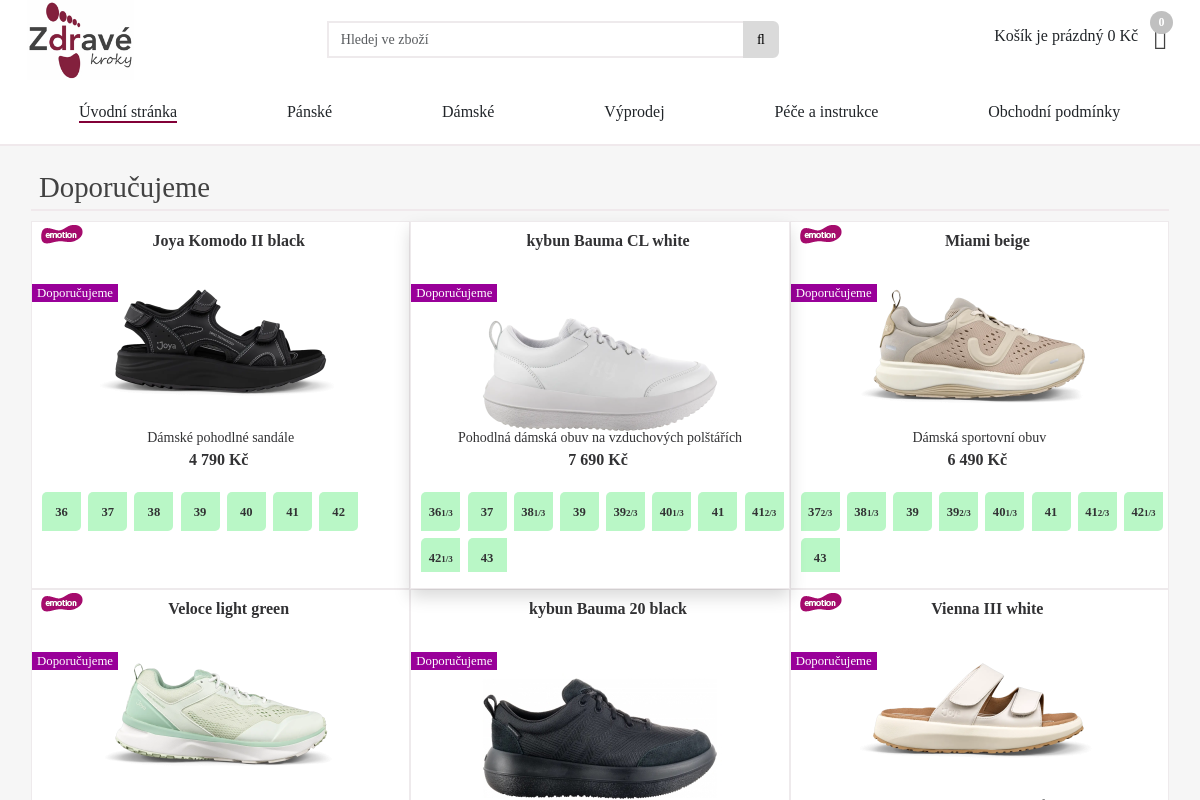Click the black Joya Komodo sandal image
The height and width of the screenshot is (800, 1200).
[220, 342]
